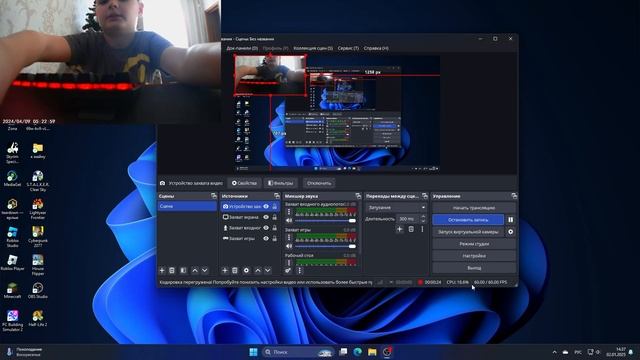Image resolution: width=640 pixels, height=360 pixels.
Task: Undock the Scenes panel
Action: click(x=213, y=196)
